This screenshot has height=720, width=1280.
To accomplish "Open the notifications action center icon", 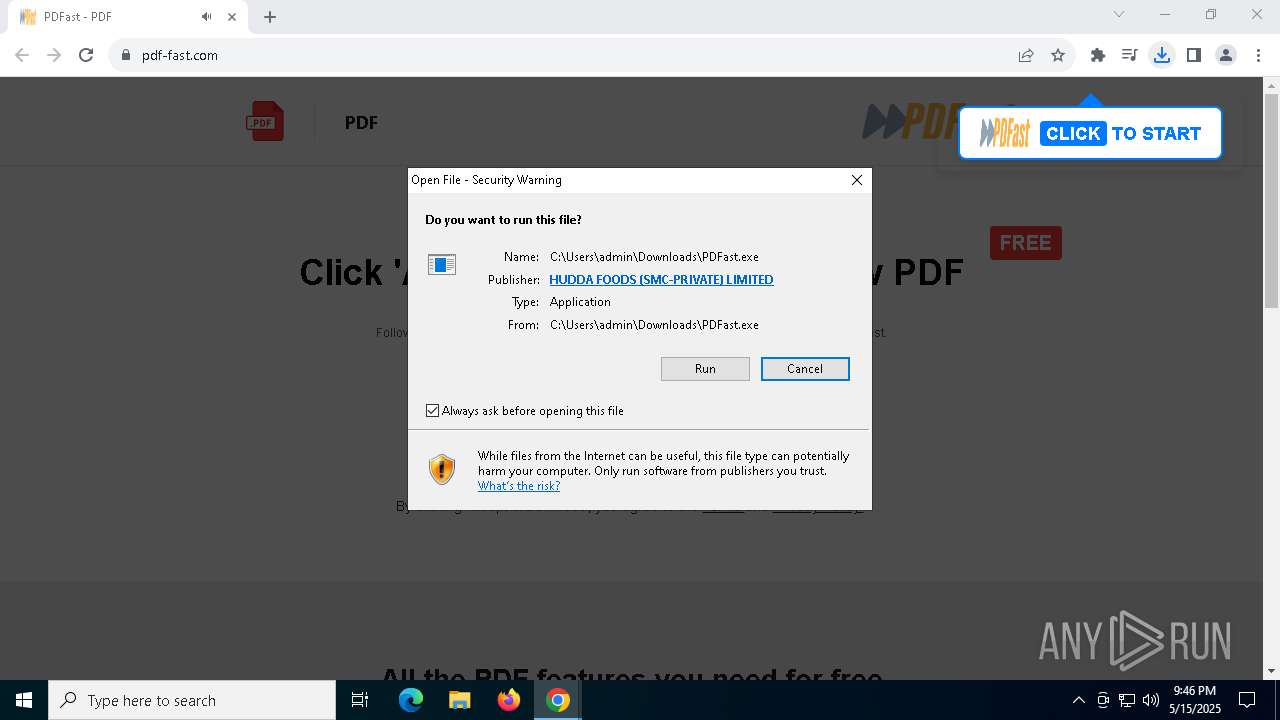I will tap(1247, 700).
